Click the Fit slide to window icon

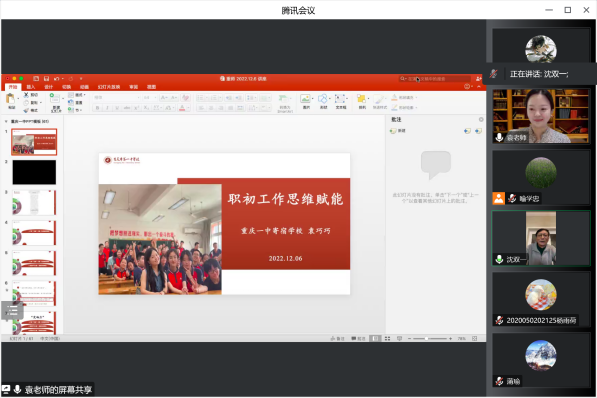pyautogui.click(x=474, y=338)
